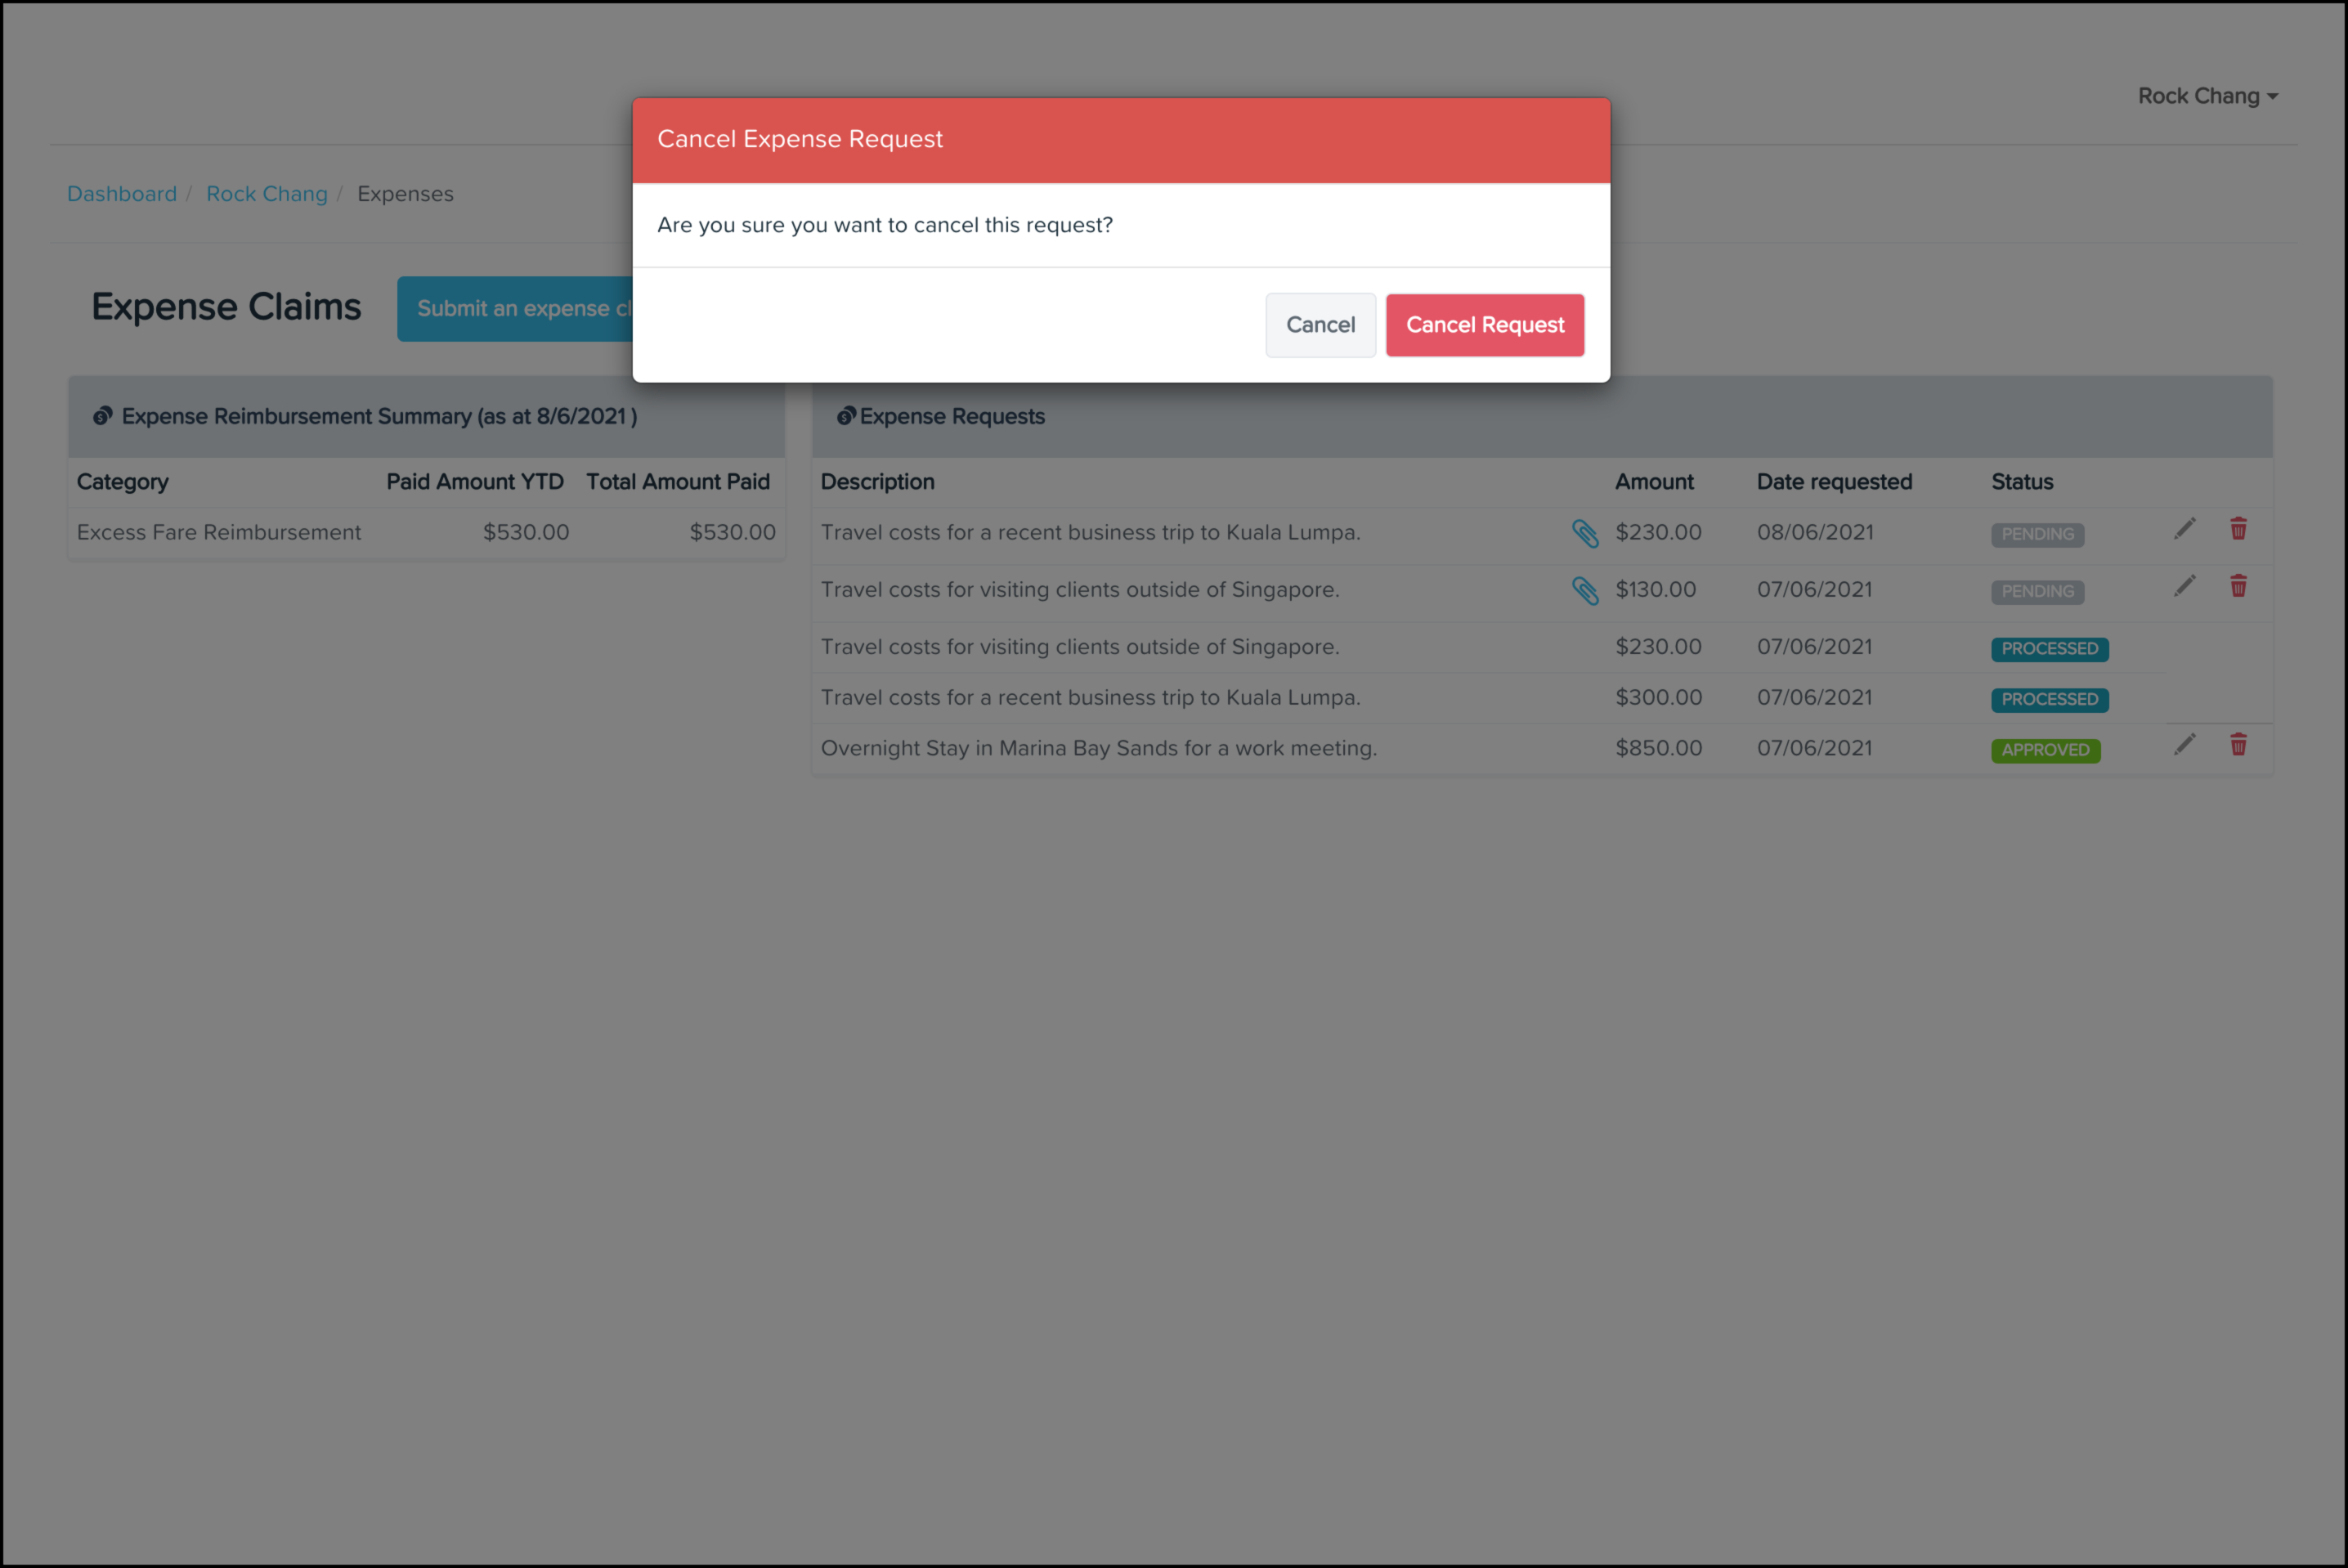Delete the $130.00 pending expense request
Screen dimensions: 2348x1568
coord(2238,586)
